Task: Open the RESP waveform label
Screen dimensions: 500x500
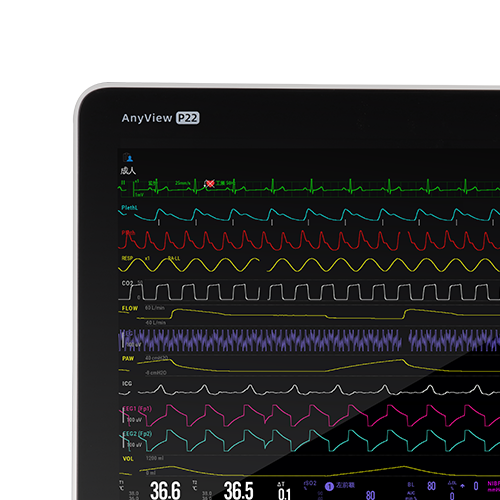Action: coord(127,258)
